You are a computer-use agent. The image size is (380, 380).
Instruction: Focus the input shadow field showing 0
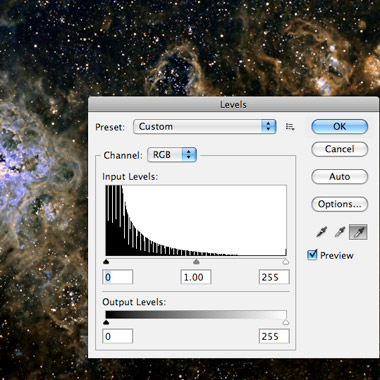[118, 277]
